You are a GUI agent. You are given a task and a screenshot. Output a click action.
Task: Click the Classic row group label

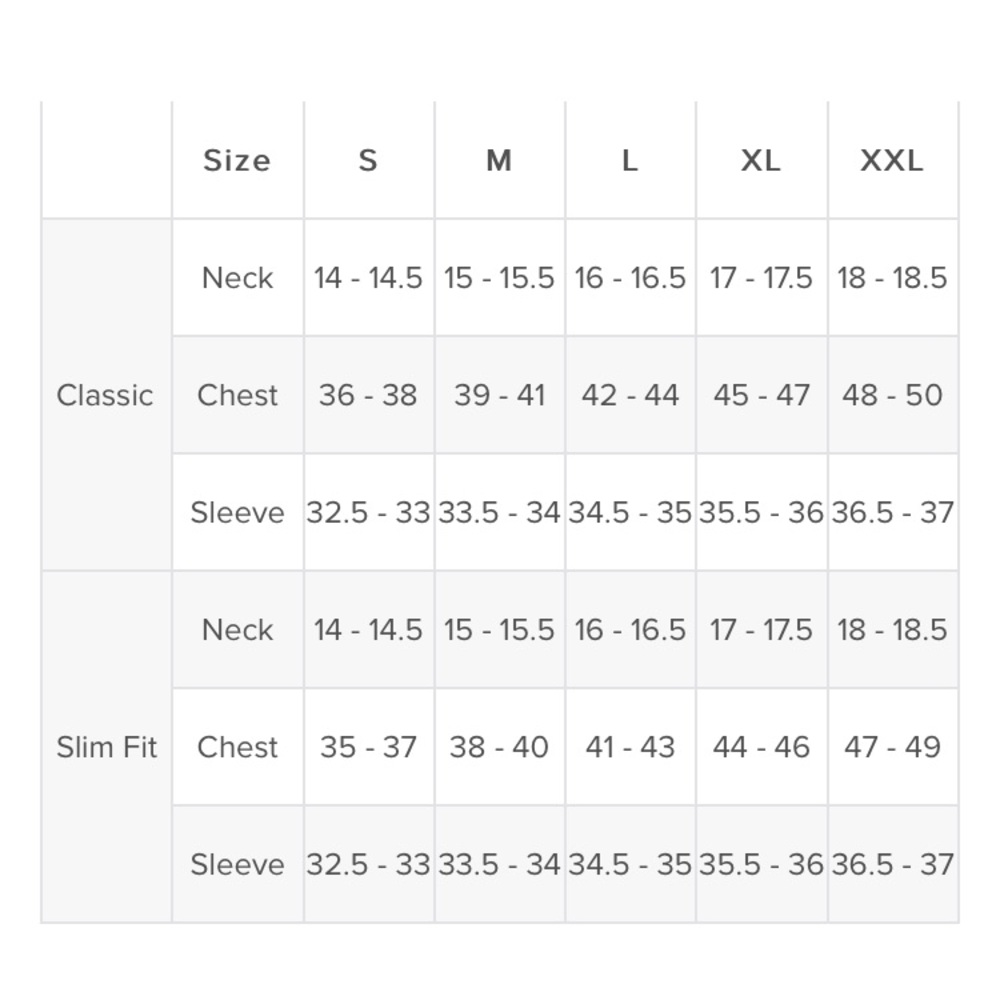click(105, 395)
